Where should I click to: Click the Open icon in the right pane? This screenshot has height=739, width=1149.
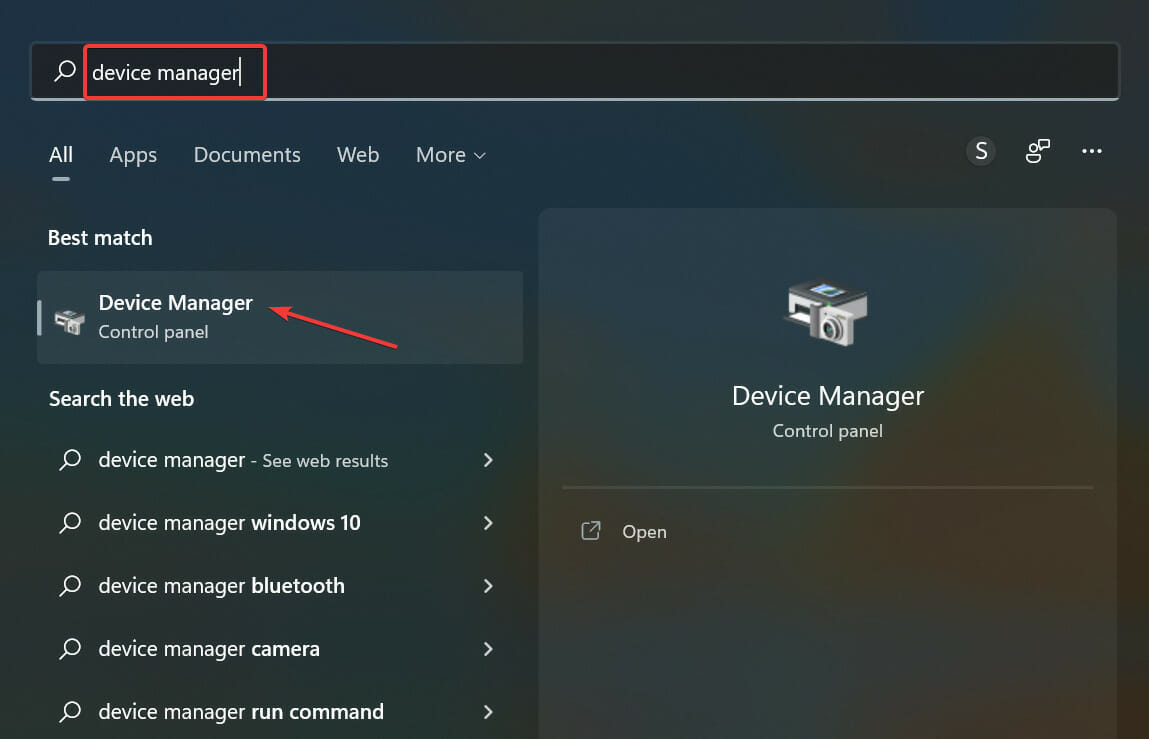(x=591, y=531)
